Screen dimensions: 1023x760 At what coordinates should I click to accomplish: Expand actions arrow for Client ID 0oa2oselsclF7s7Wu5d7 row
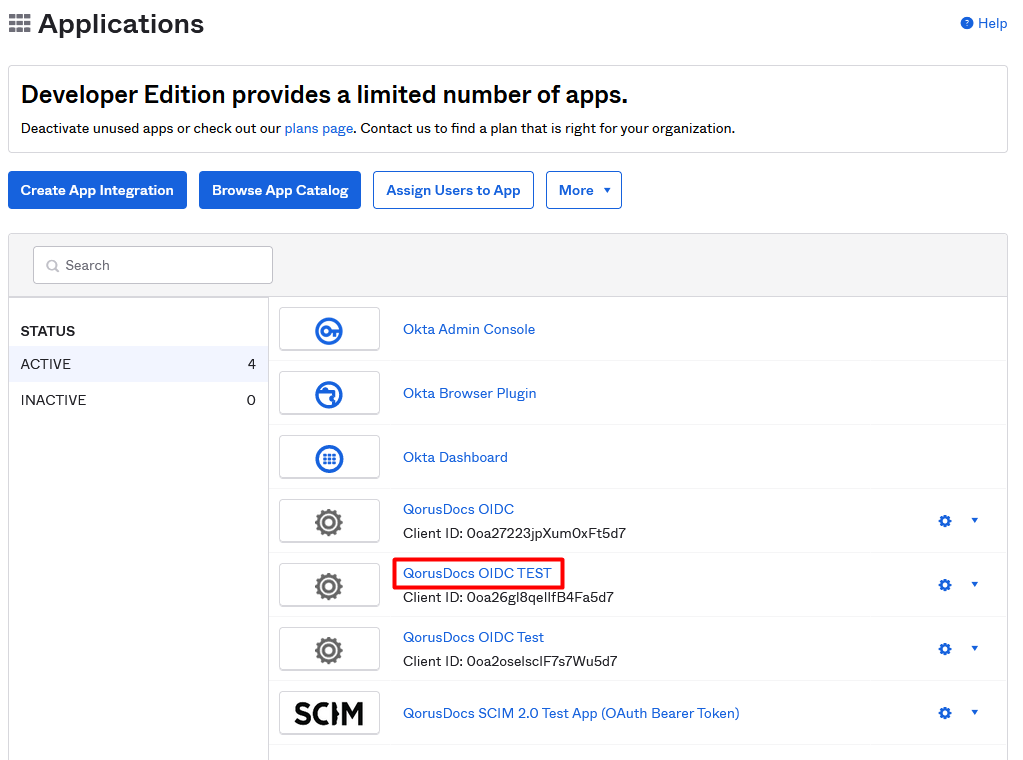click(975, 648)
